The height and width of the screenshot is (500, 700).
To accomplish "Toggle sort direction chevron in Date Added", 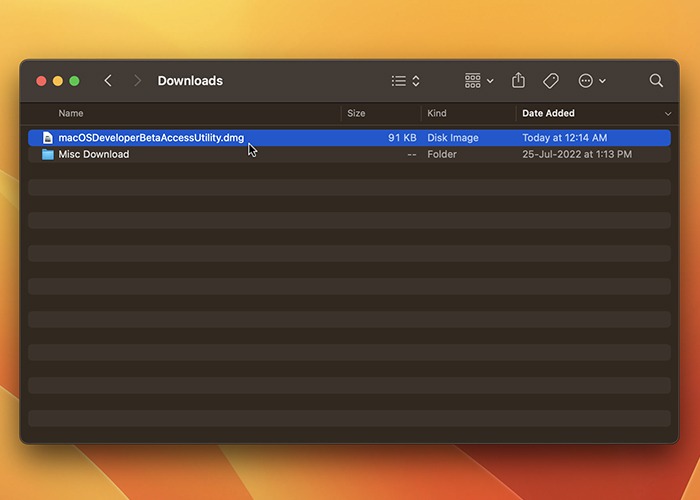I will coord(667,114).
